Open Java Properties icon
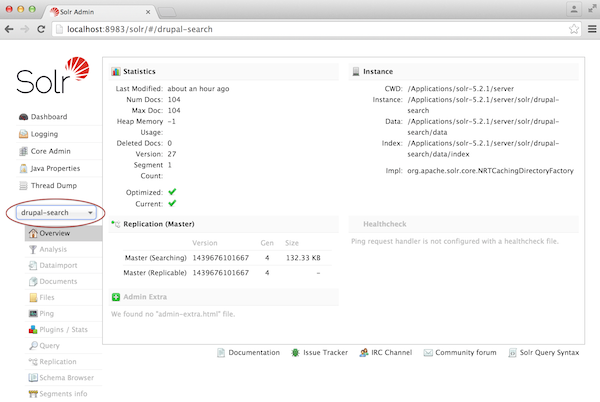 pyautogui.click(x=23, y=168)
